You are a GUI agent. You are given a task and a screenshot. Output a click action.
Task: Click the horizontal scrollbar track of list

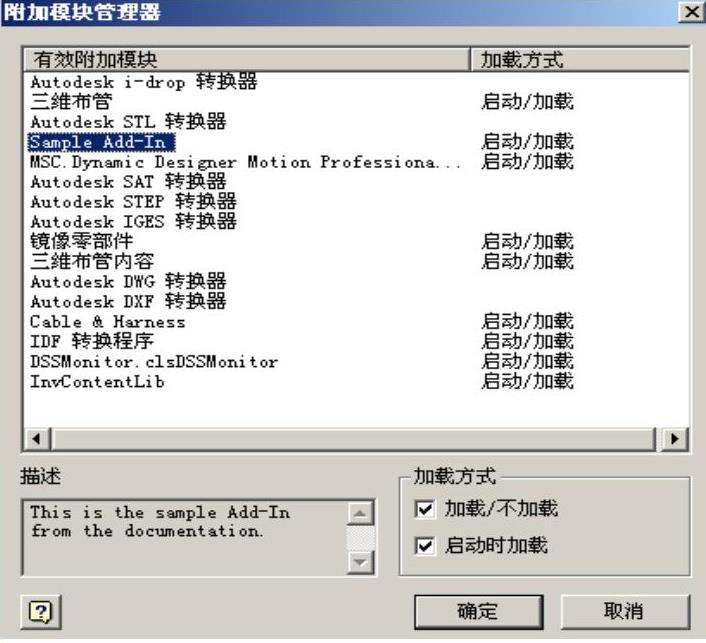point(353,439)
